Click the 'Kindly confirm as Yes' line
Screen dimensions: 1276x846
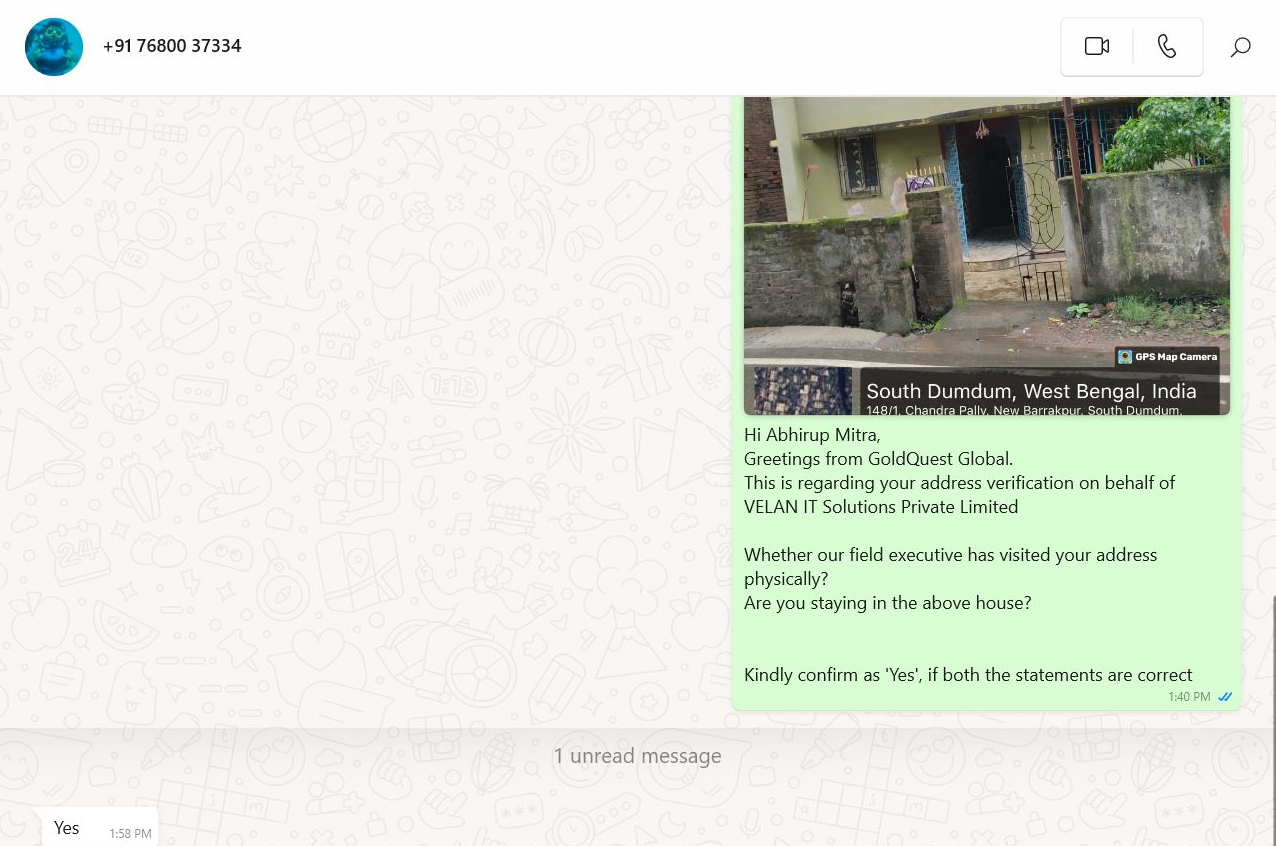pyautogui.click(x=968, y=675)
